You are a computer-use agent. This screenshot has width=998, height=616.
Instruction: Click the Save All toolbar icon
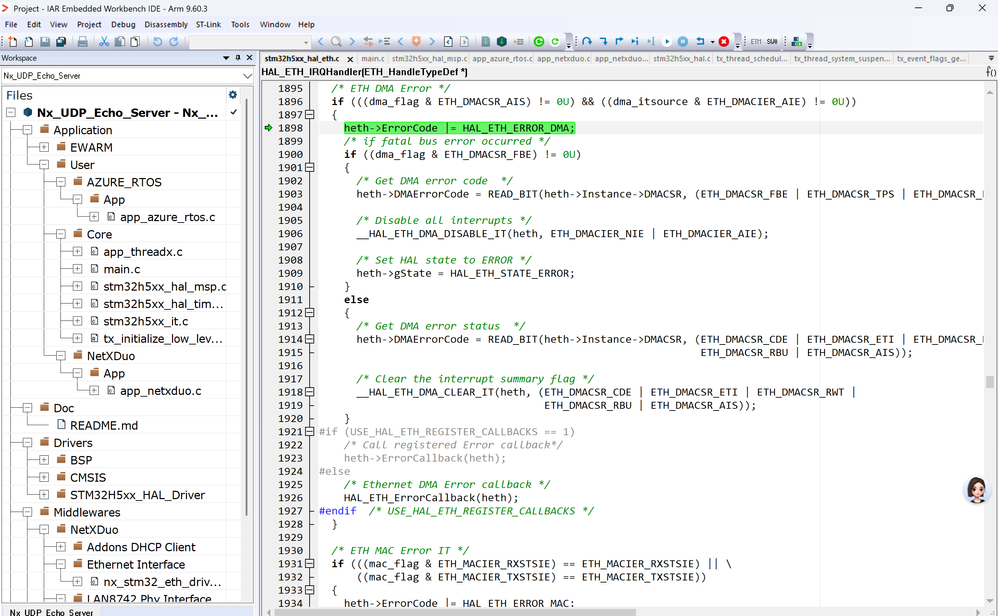pyautogui.click(x=61, y=42)
